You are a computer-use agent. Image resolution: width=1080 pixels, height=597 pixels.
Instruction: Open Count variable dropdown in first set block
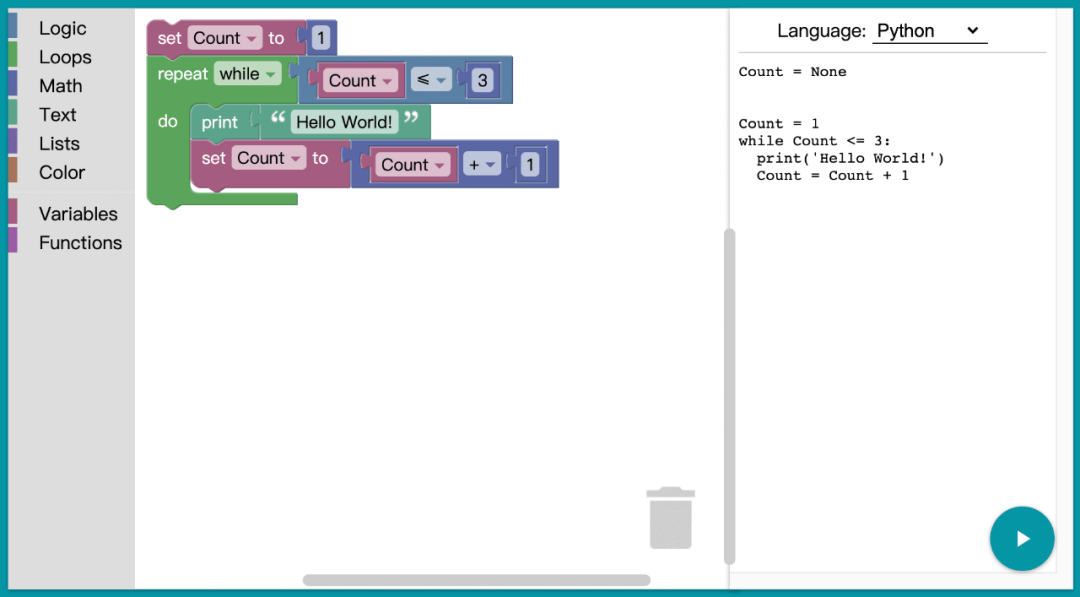click(x=225, y=38)
